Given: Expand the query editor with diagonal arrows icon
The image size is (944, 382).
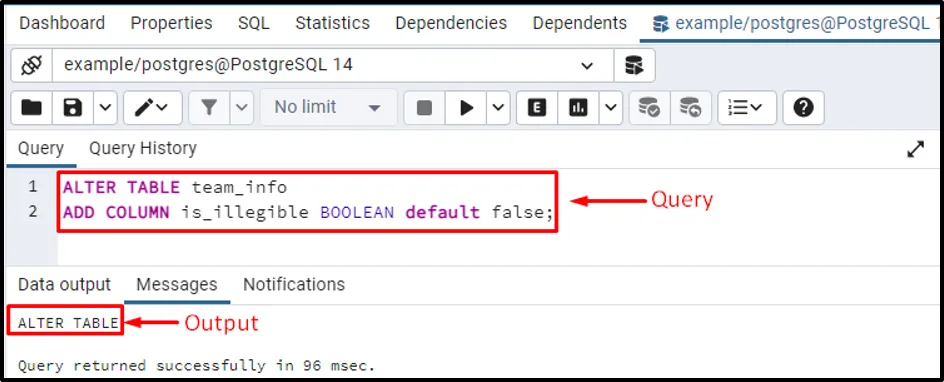Looking at the screenshot, I should click(x=915, y=149).
